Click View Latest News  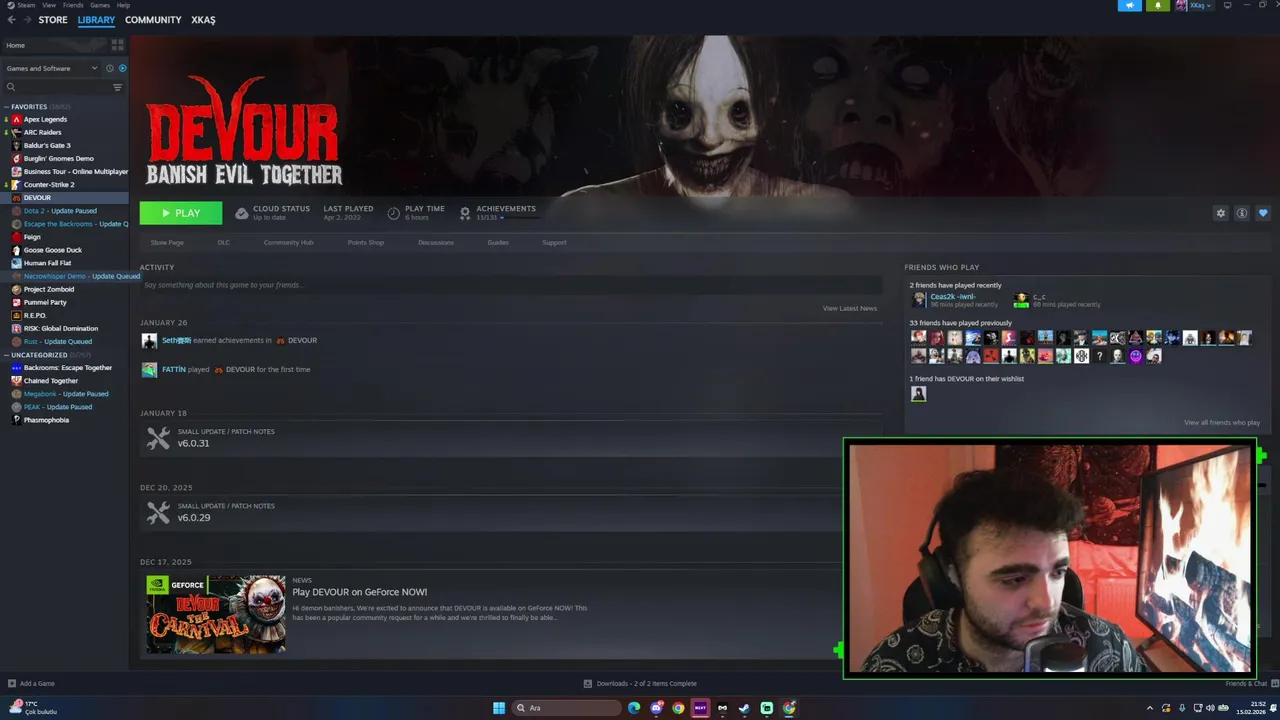[850, 308]
